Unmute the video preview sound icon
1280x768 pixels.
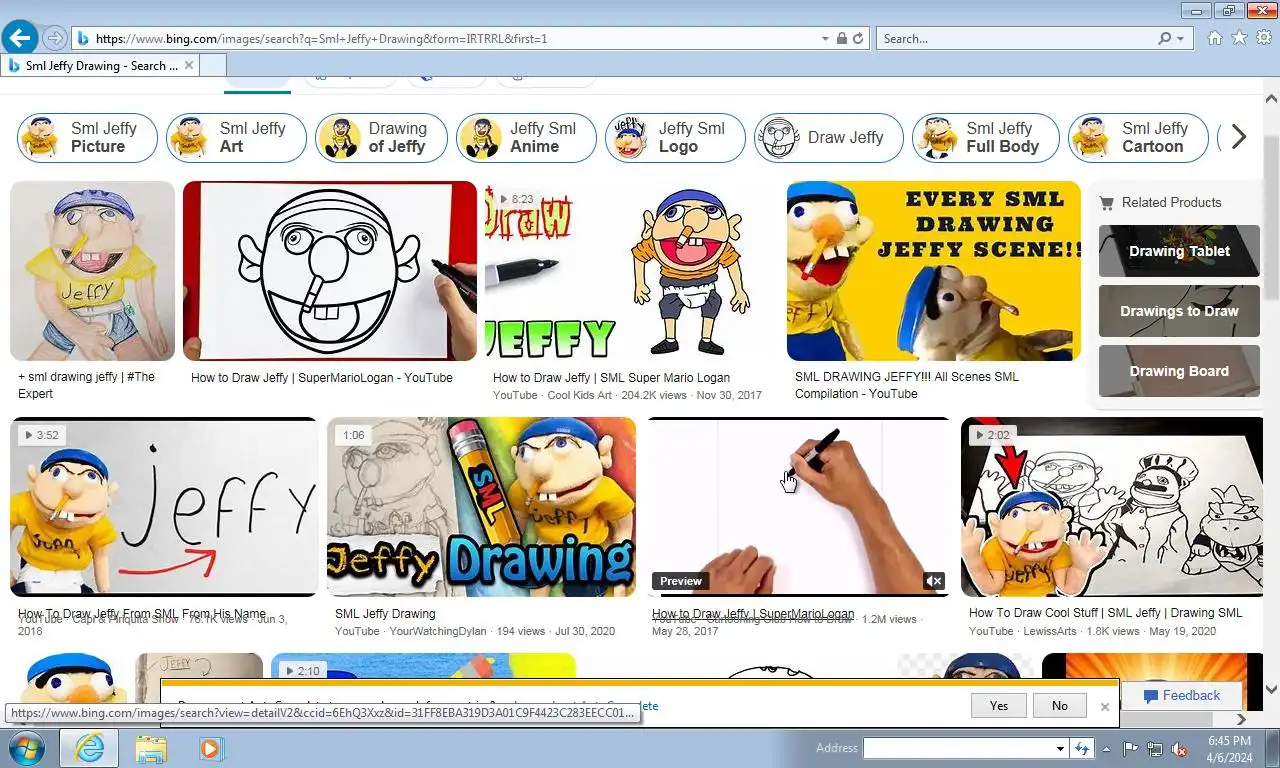click(x=933, y=581)
